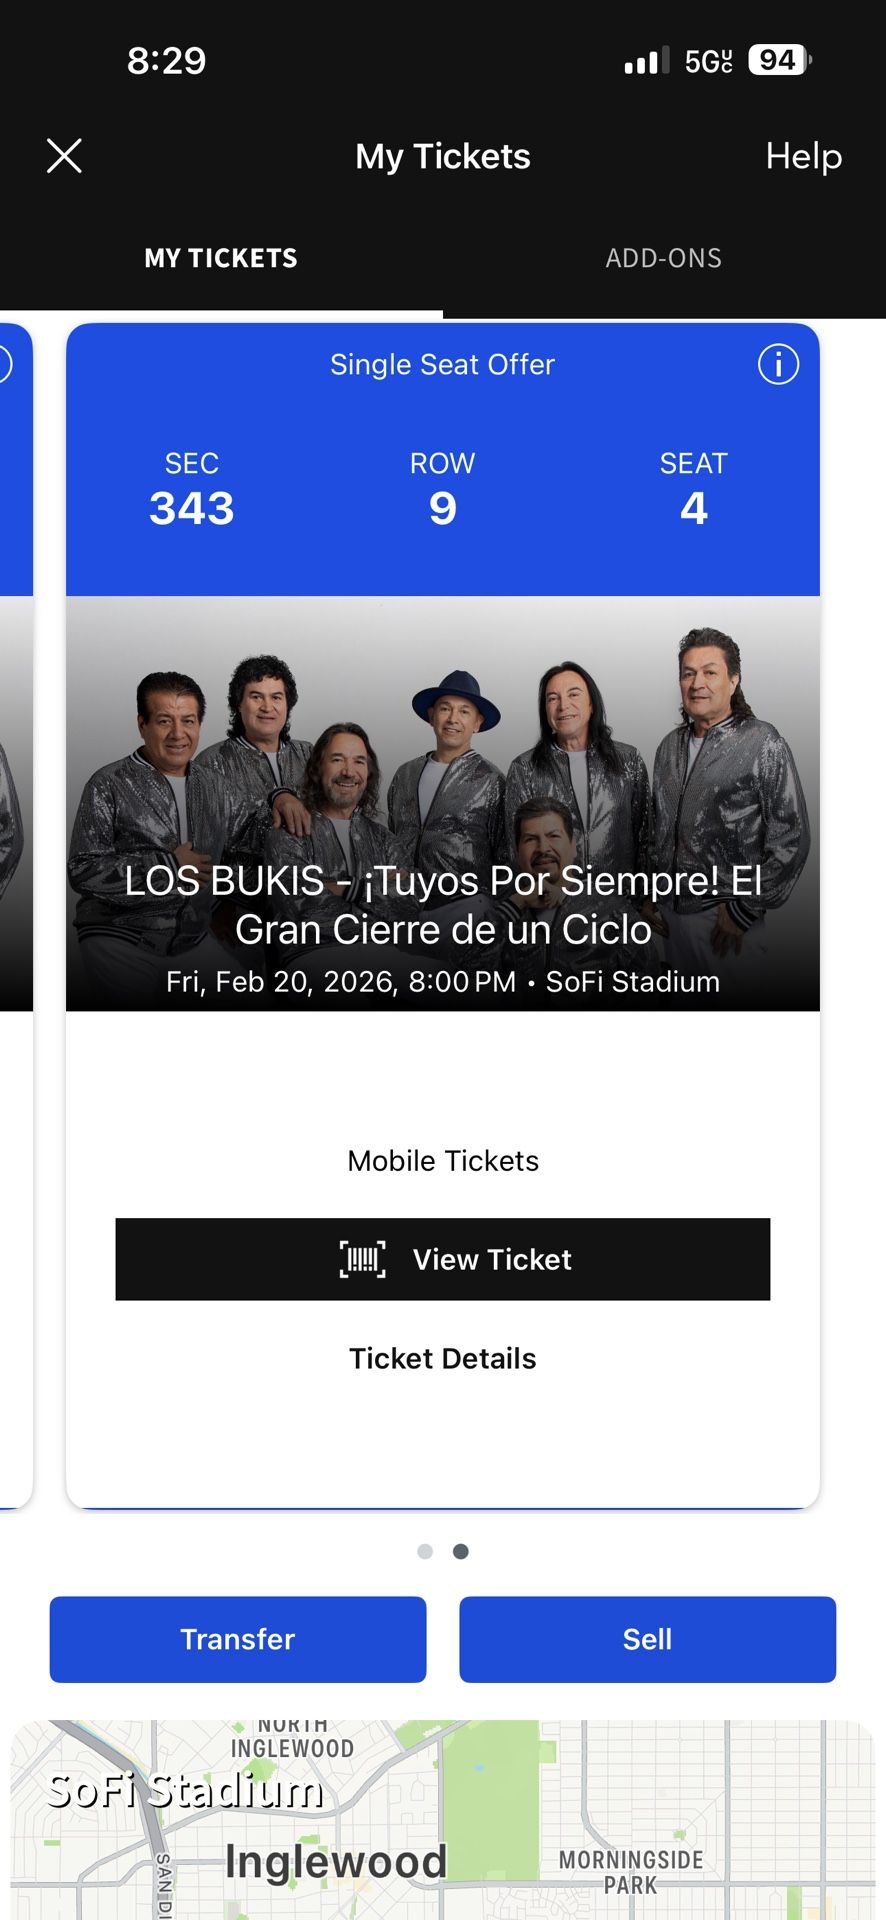Select SoFi Stadium on the map
The image size is (886, 1920).
click(x=185, y=1790)
